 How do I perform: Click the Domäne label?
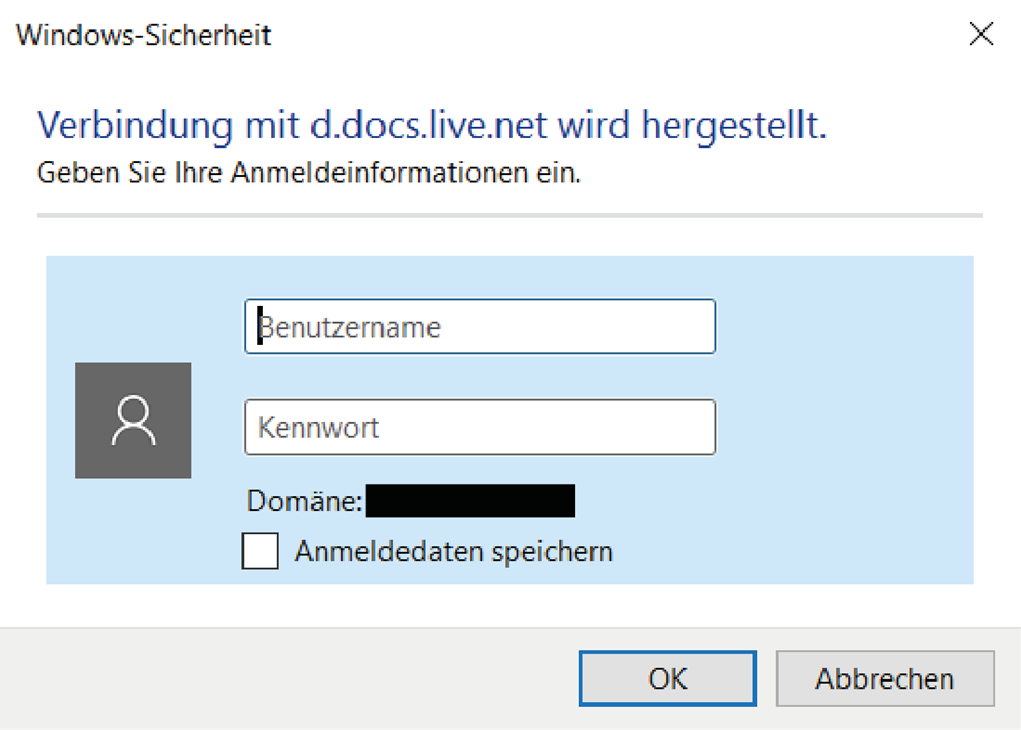pyautogui.click(x=304, y=500)
